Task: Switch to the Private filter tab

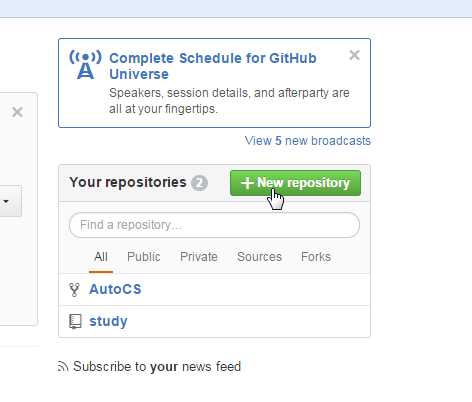Action: pos(199,257)
